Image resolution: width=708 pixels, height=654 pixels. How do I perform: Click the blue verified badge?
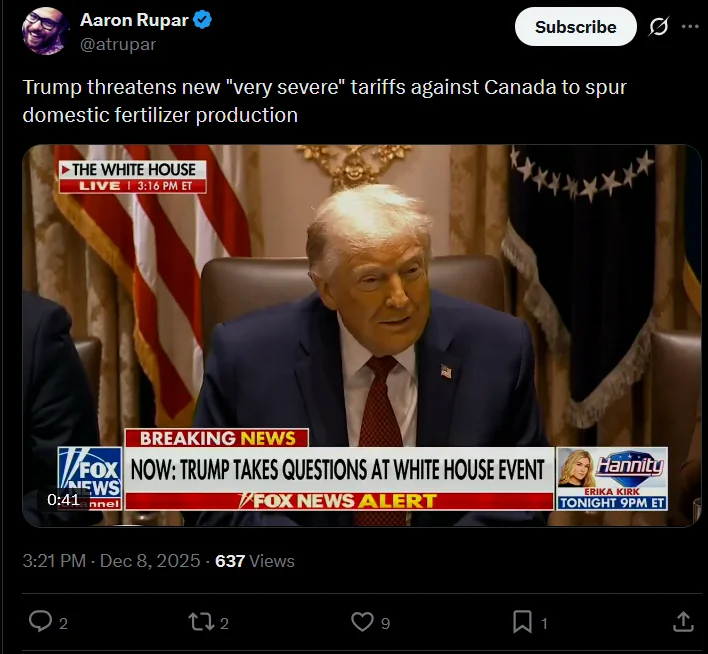pyautogui.click(x=202, y=21)
